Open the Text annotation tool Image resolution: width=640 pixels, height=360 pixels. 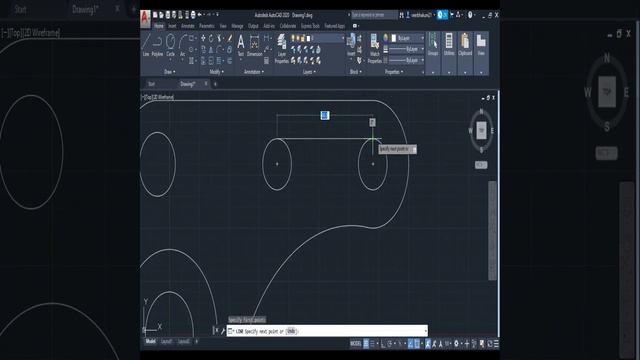coord(241,45)
